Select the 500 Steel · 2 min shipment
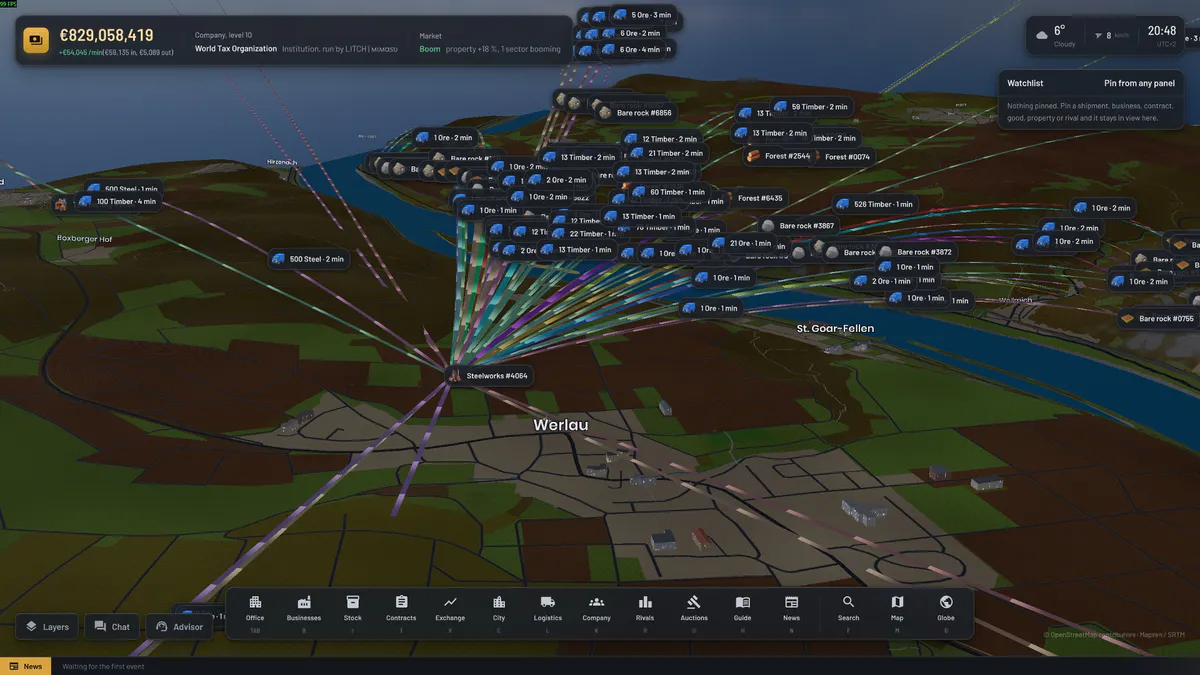This screenshot has width=1200, height=675. [x=308, y=259]
